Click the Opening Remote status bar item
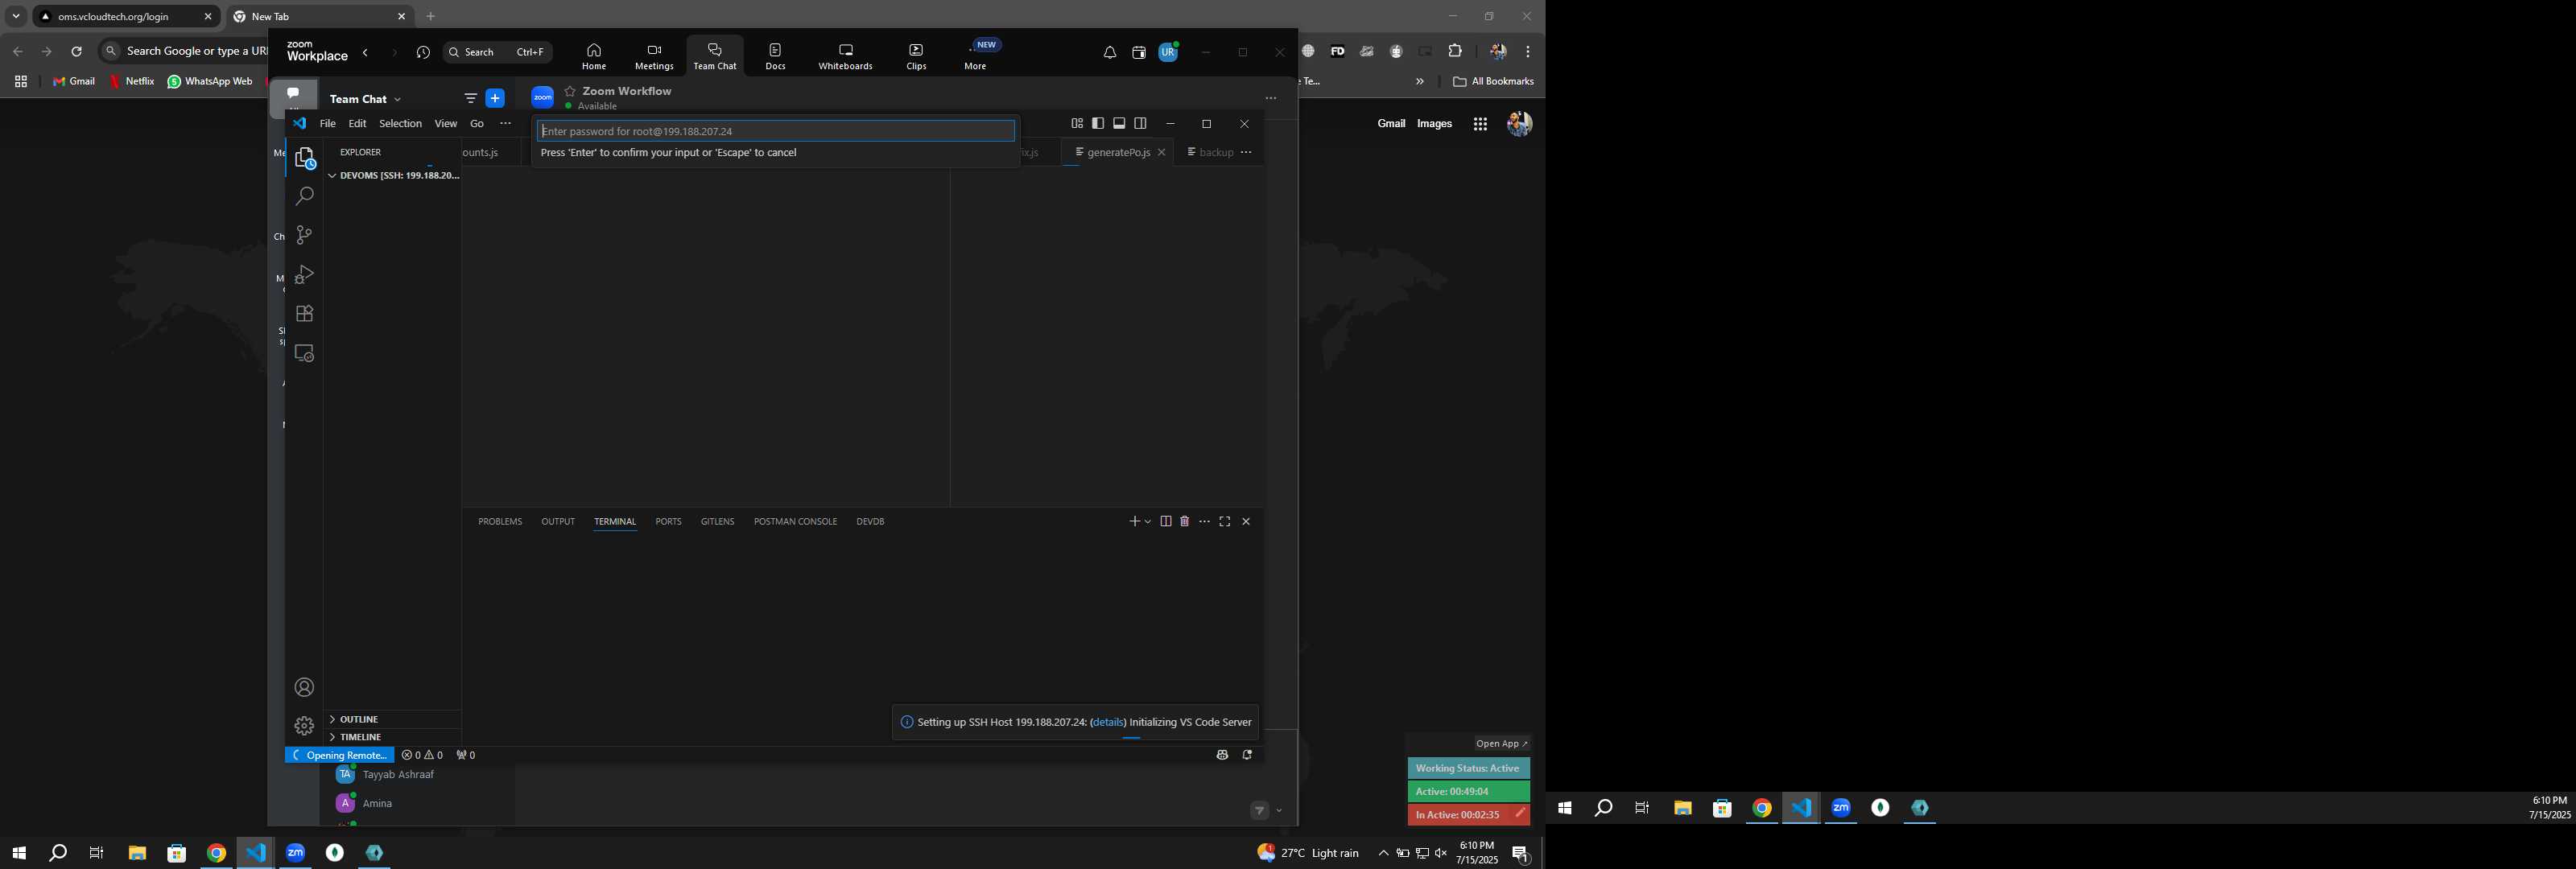 [340, 755]
